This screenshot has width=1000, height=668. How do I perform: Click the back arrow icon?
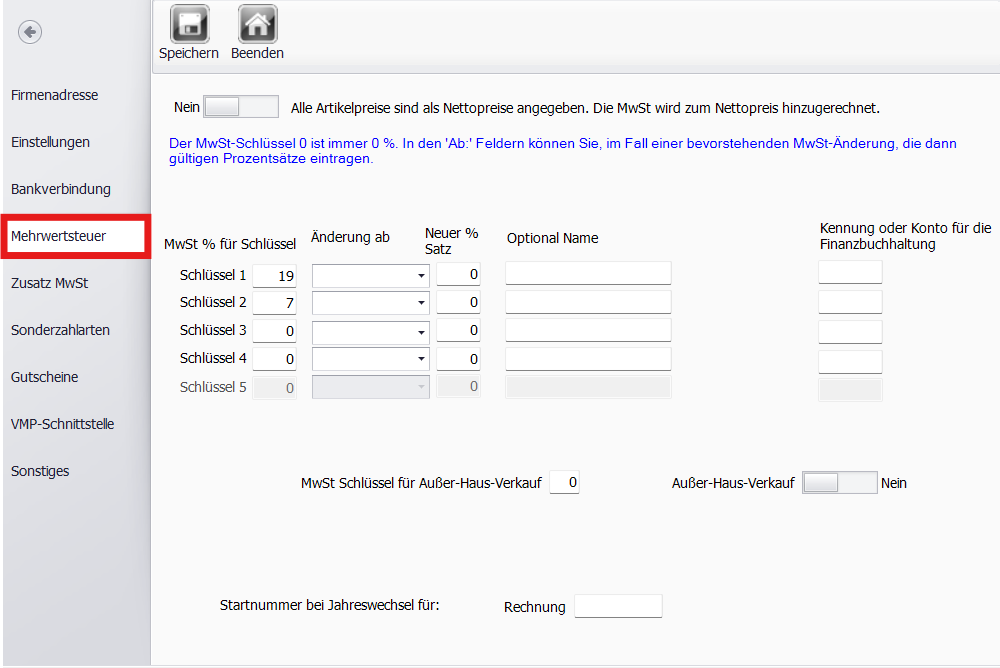[30, 32]
